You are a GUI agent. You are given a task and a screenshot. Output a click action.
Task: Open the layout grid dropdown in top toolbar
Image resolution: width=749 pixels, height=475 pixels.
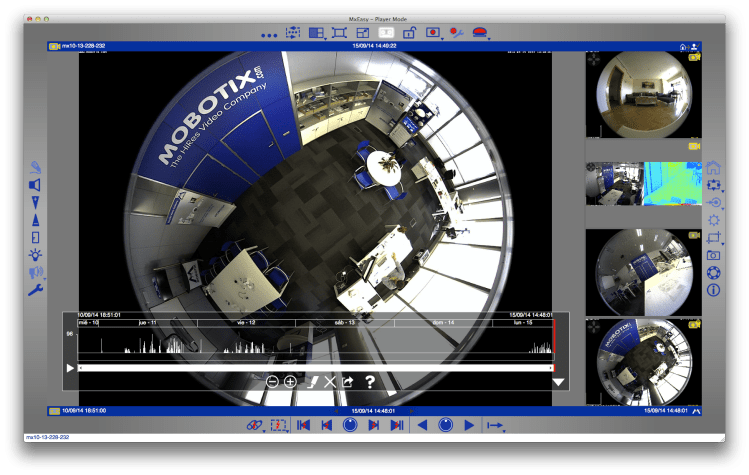click(316, 33)
